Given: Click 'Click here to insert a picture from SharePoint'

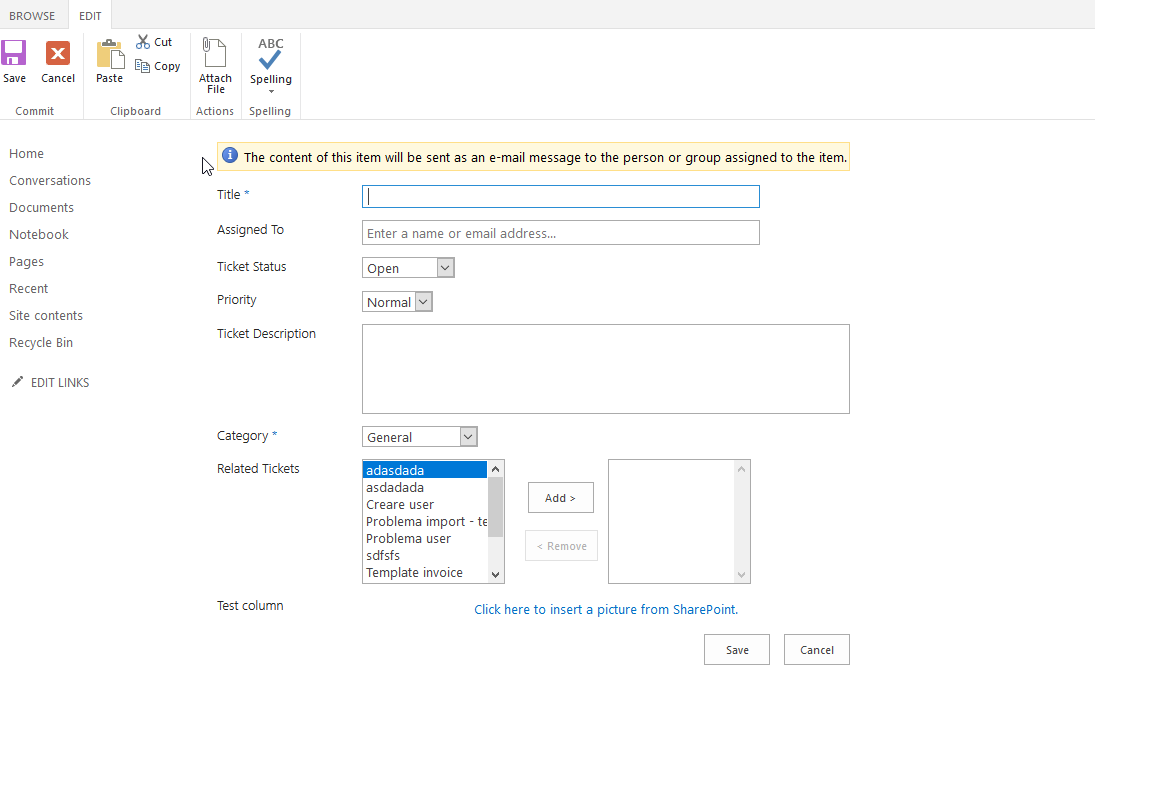Looking at the screenshot, I should pyautogui.click(x=606, y=609).
